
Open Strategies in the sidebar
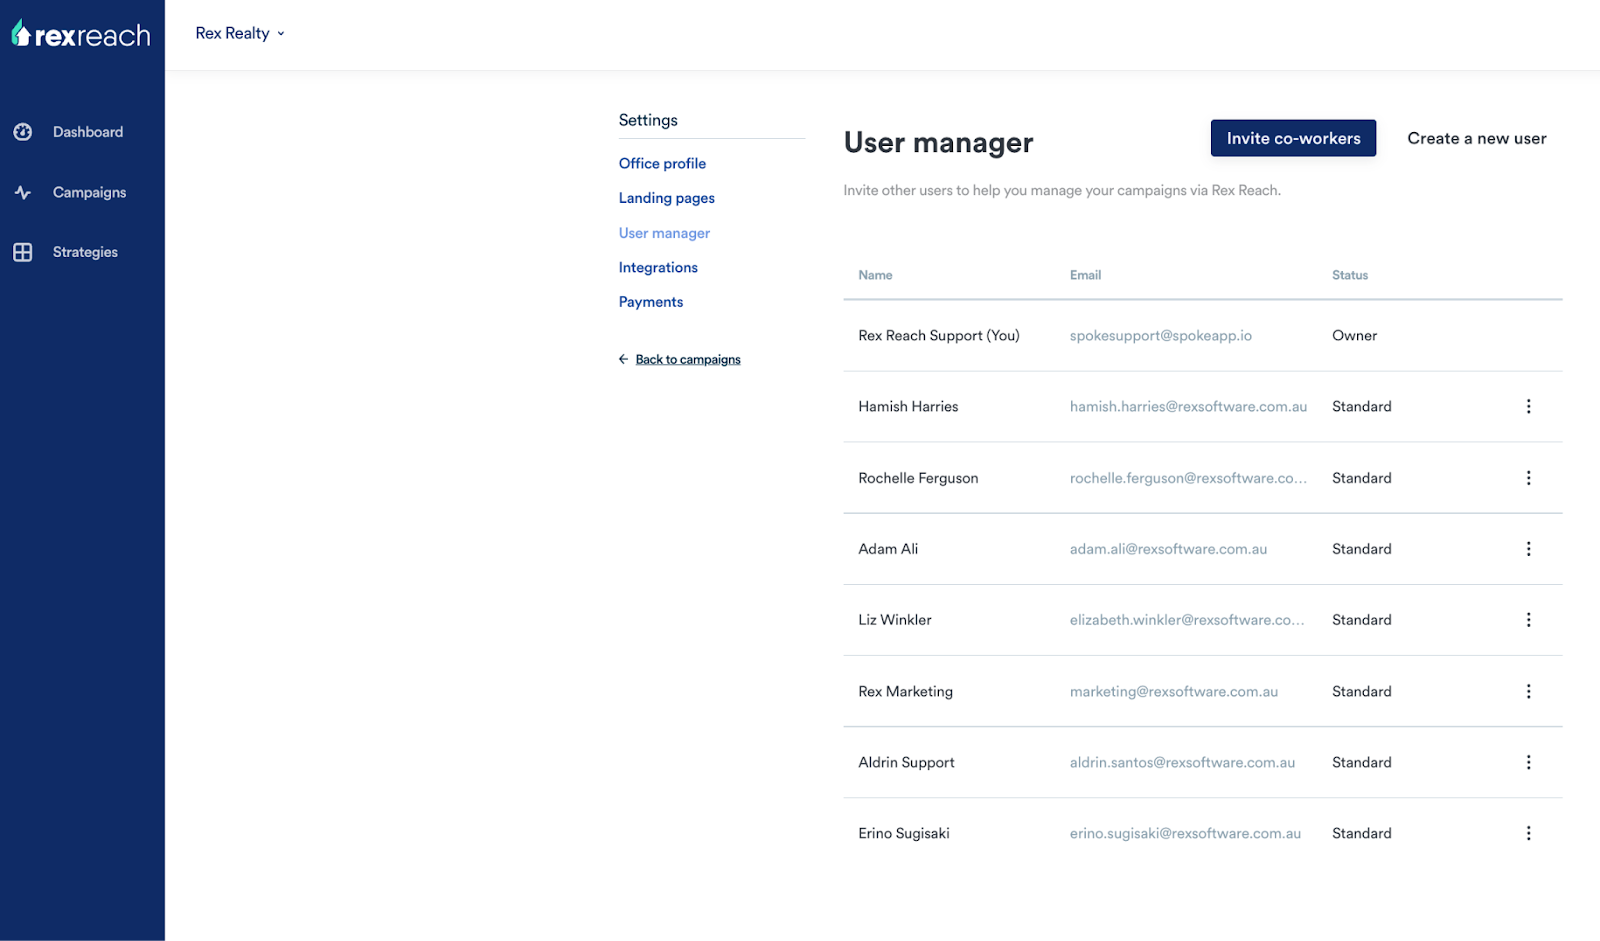85,252
